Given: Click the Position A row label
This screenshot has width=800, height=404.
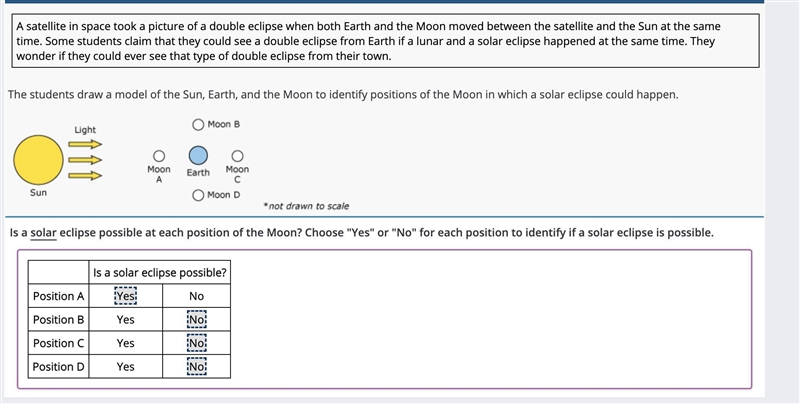Looking at the screenshot, I should point(58,296).
